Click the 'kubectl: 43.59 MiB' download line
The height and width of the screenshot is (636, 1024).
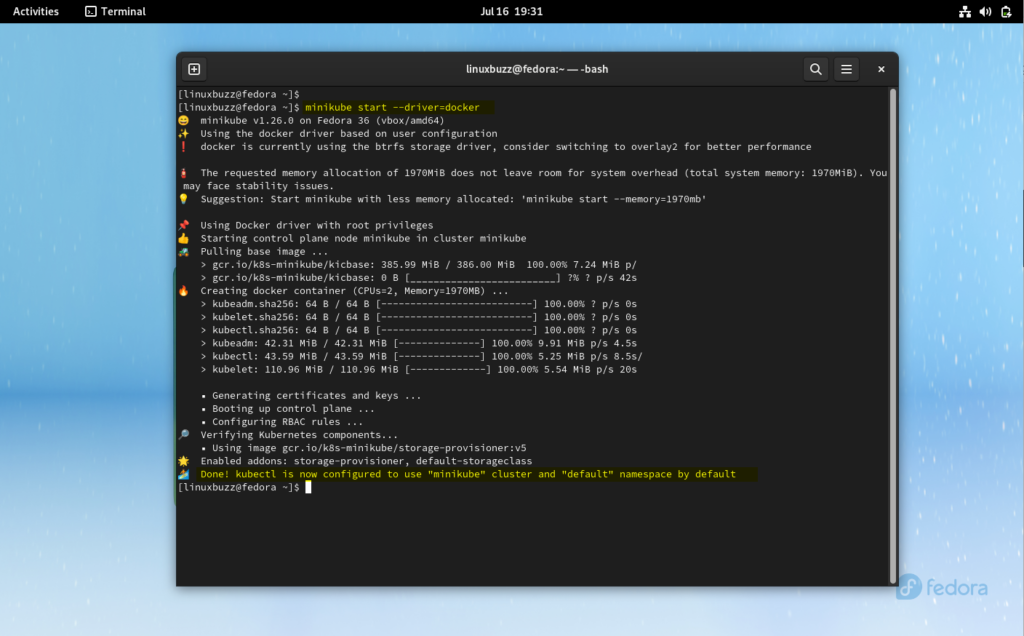point(421,357)
